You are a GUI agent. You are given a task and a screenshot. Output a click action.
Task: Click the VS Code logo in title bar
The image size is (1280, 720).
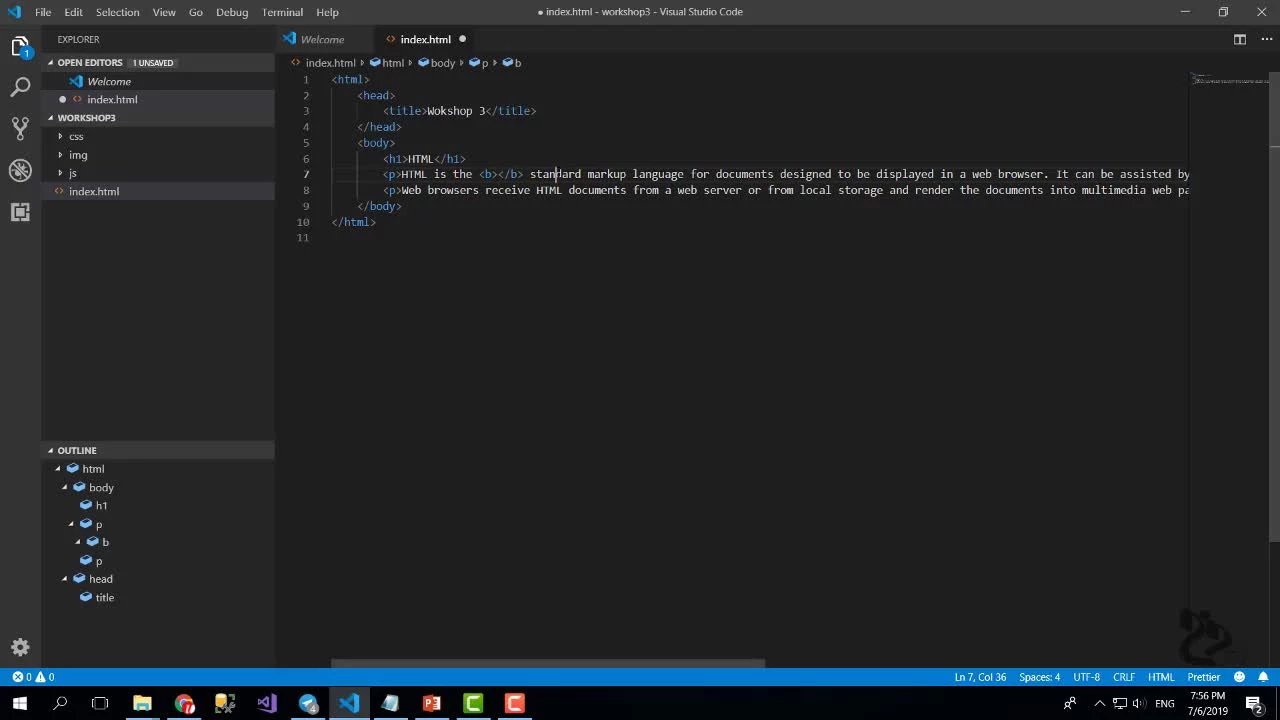point(14,12)
